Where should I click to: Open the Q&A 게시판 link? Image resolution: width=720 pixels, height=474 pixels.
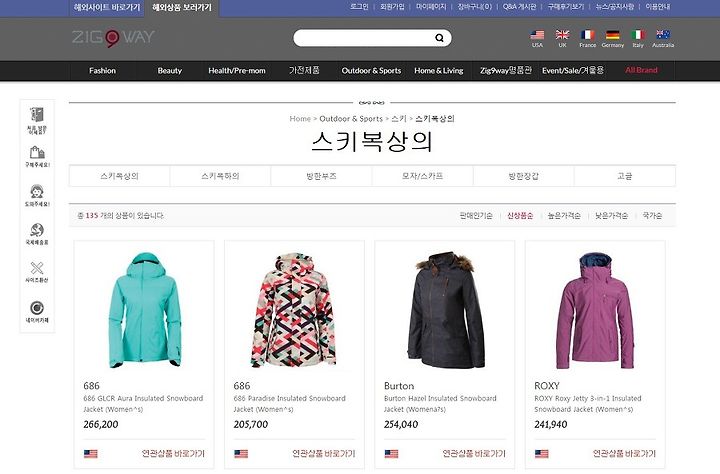click(519, 7)
